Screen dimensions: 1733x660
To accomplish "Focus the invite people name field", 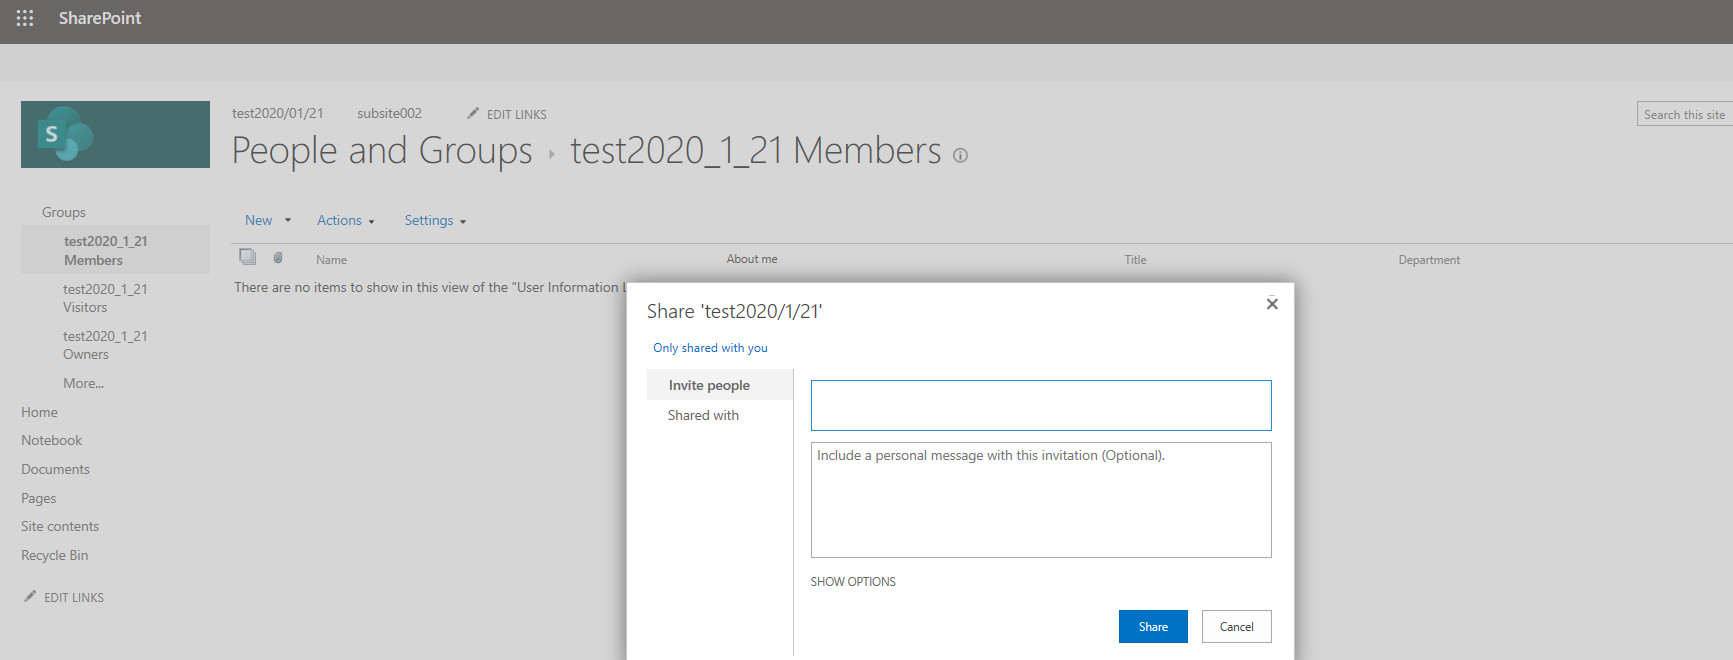I will (1041, 405).
